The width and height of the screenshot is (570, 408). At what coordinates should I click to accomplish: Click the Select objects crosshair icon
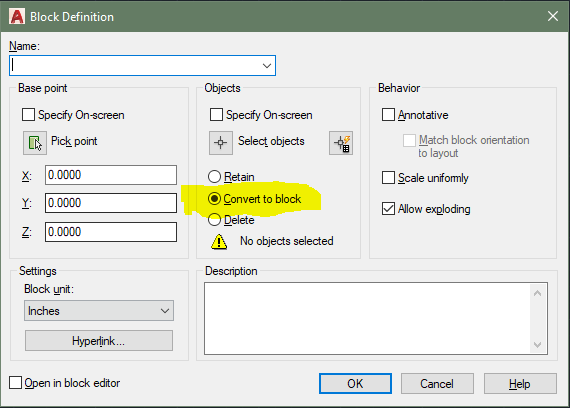(221, 143)
